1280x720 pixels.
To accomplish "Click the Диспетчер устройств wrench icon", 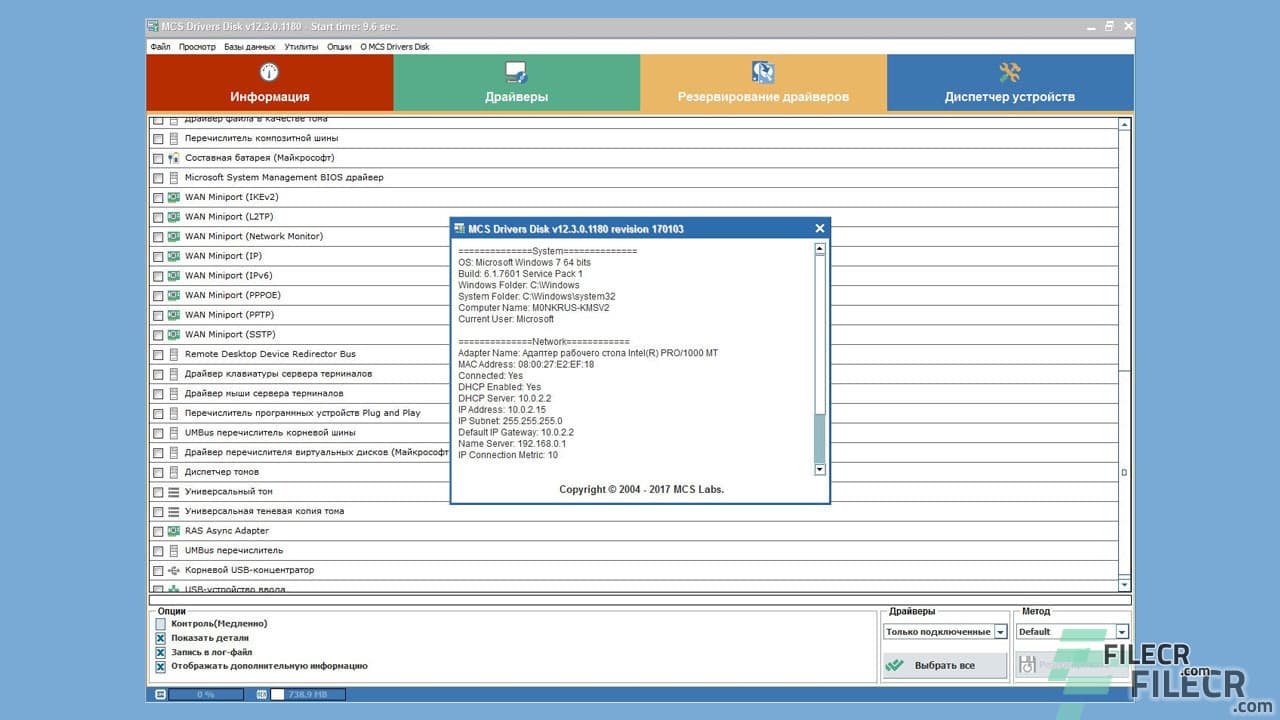I will pyautogui.click(x=1009, y=71).
